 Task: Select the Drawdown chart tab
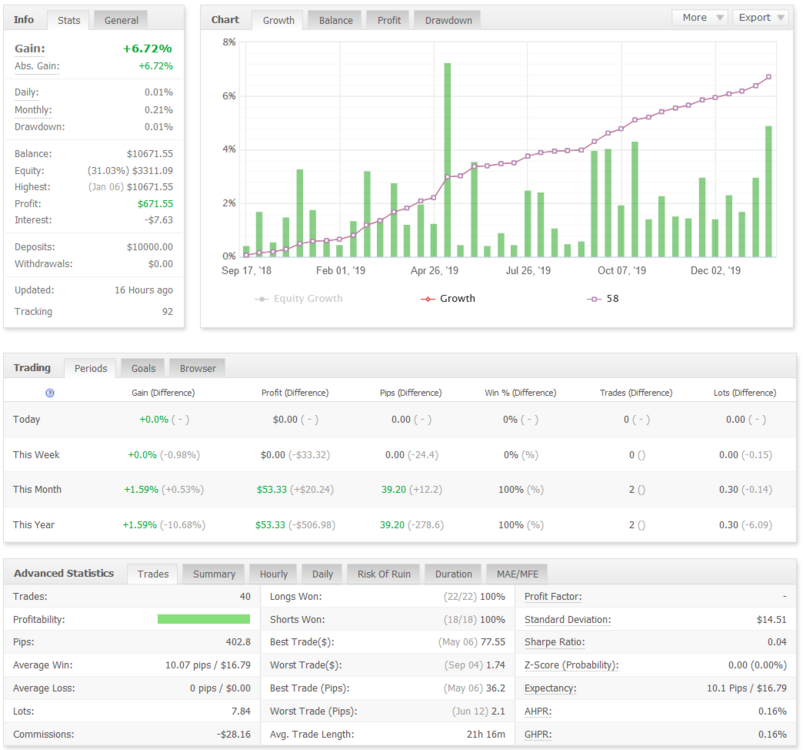449,20
